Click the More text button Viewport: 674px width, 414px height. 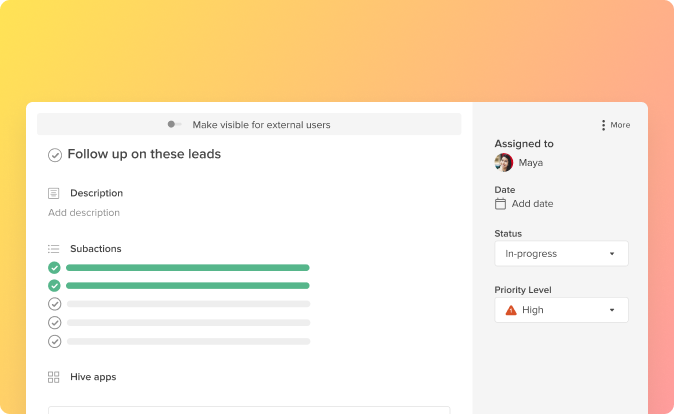620,125
